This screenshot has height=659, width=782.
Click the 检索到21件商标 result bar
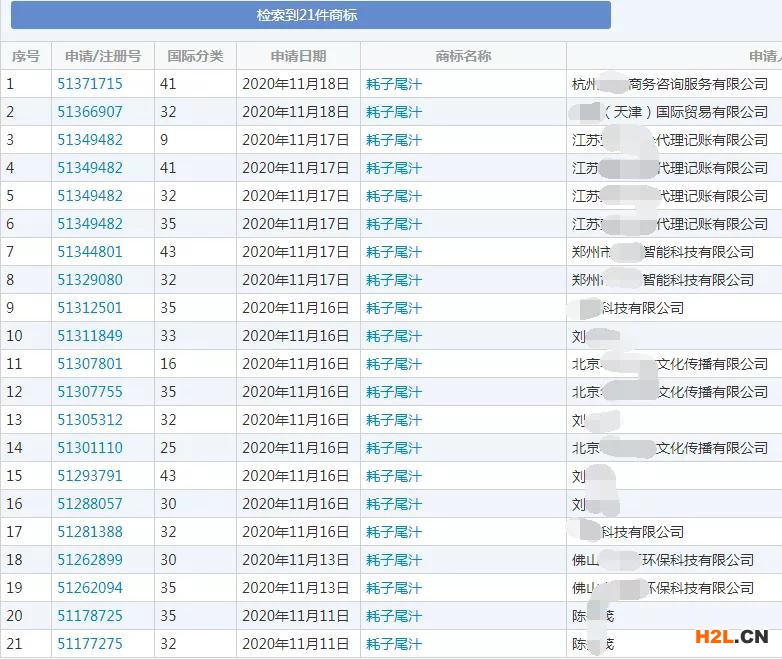coord(311,15)
